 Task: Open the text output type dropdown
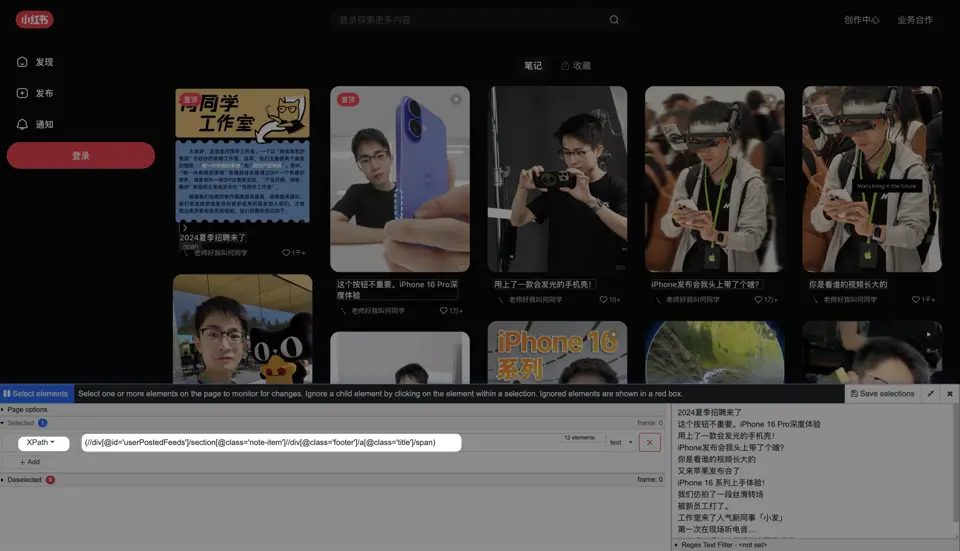tap(621, 442)
